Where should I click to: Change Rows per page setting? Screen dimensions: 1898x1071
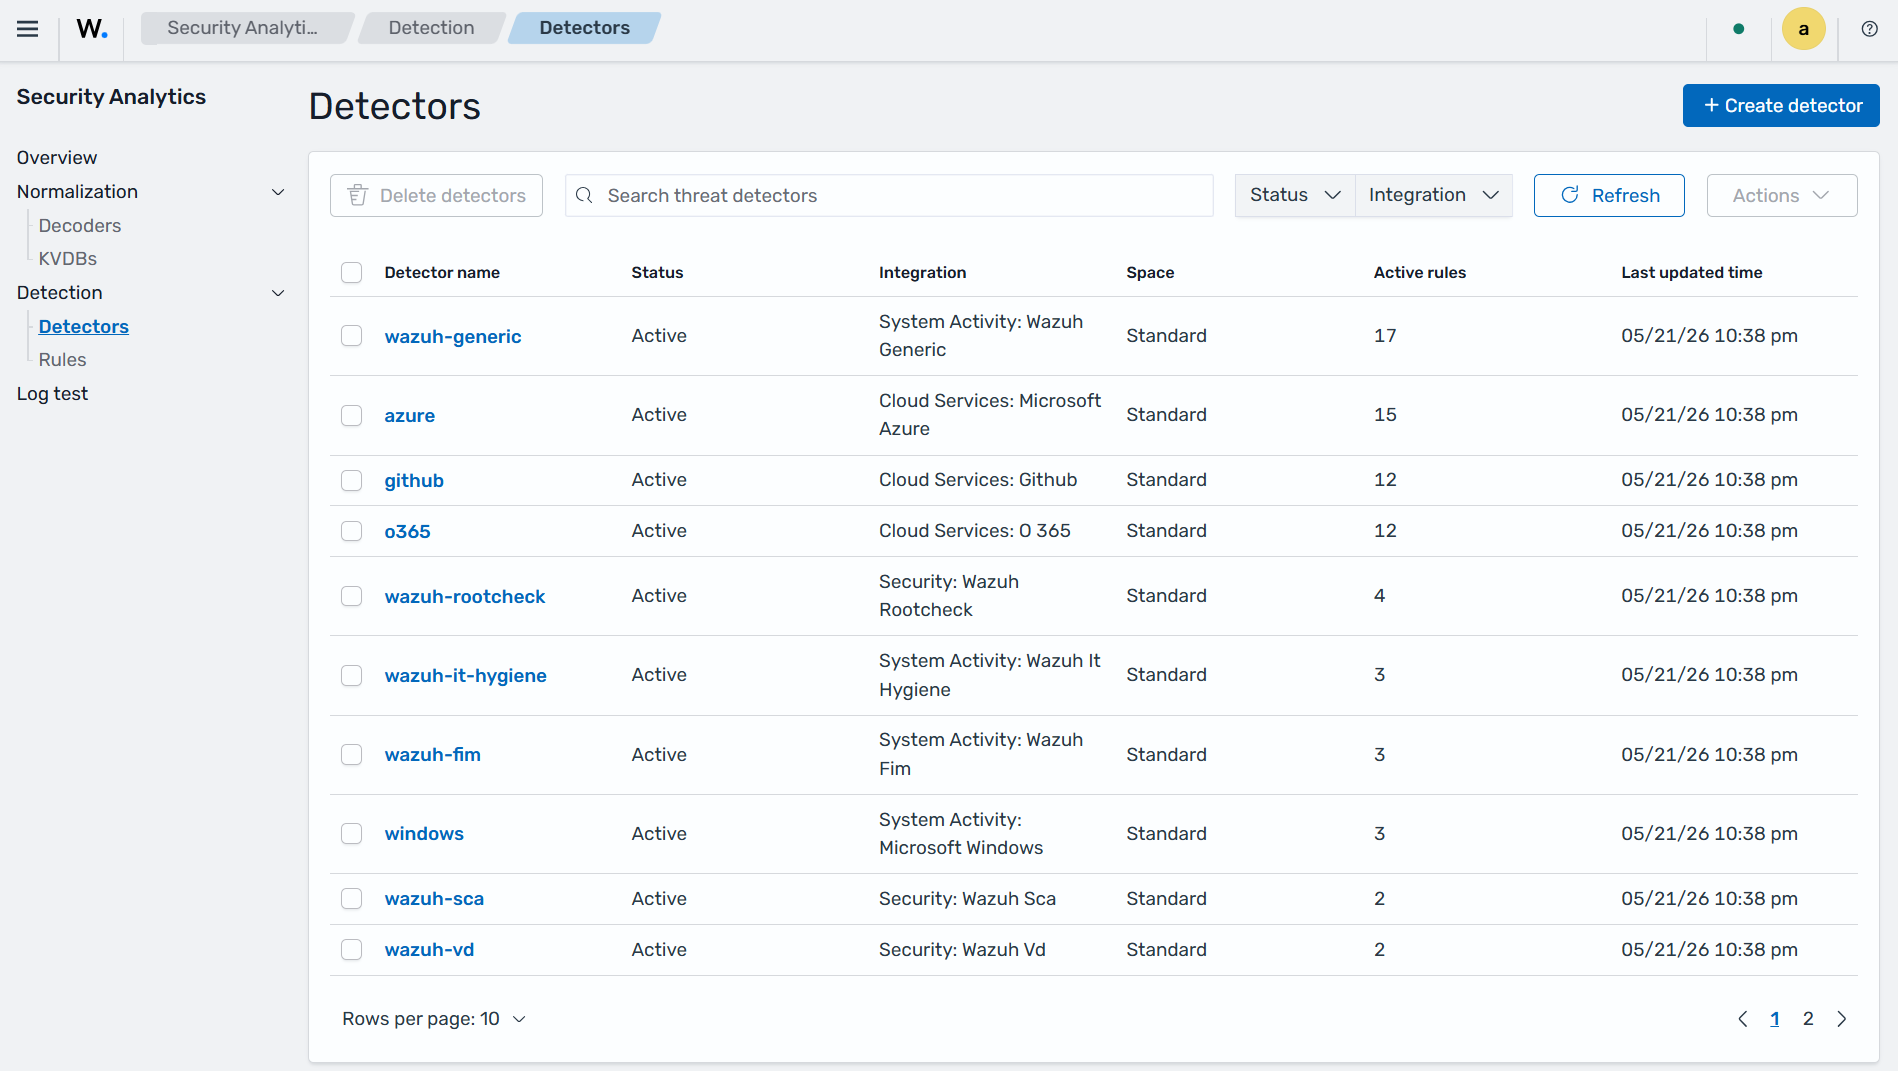[433, 1019]
